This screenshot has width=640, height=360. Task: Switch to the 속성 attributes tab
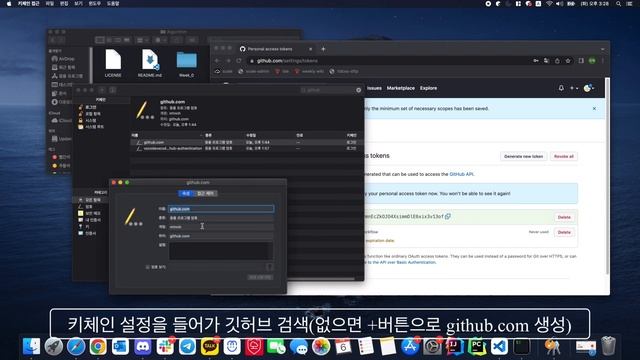click(186, 193)
